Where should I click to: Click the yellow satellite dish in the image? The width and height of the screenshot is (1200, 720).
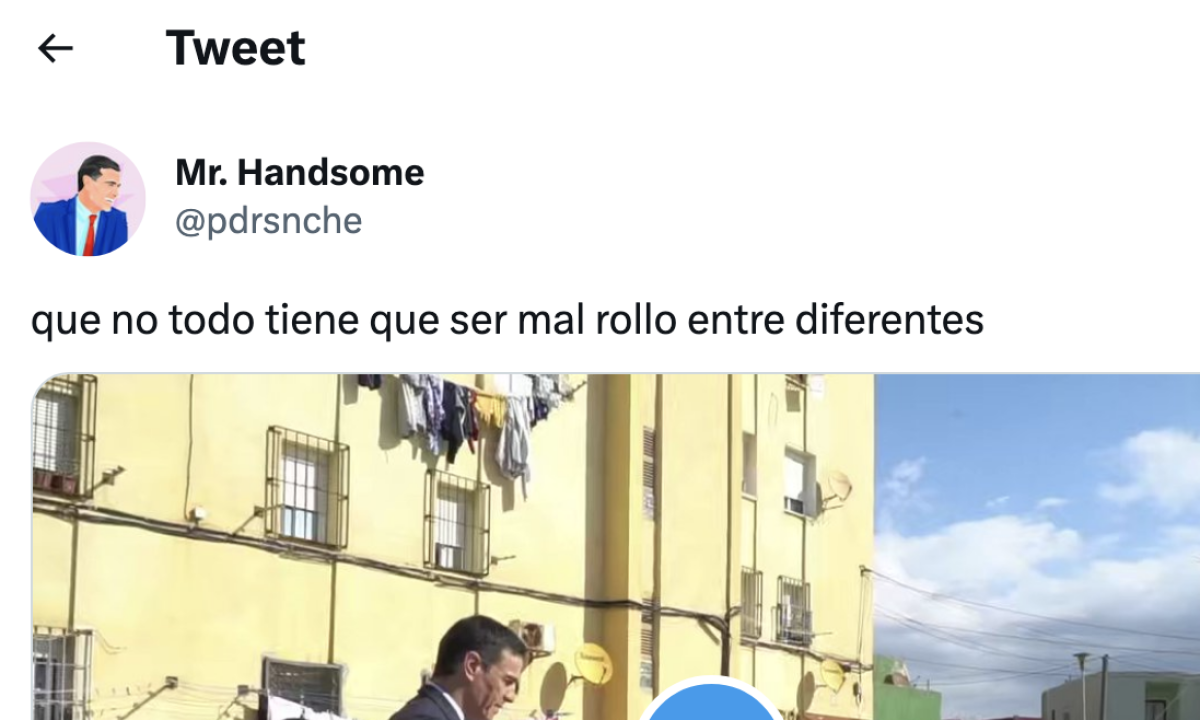tap(591, 663)
